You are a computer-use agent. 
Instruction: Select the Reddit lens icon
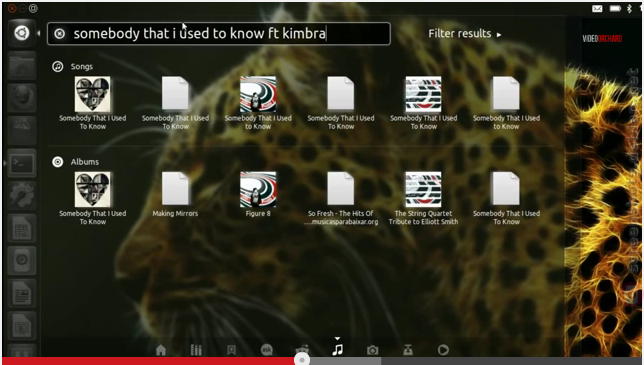tap(302, 349)
